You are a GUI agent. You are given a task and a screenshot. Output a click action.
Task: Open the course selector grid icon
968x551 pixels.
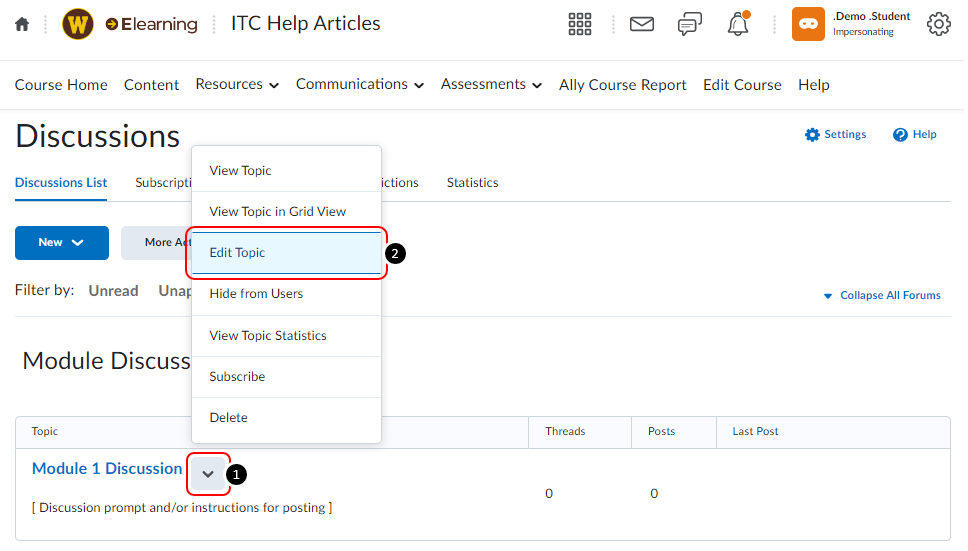coord(582,24)
